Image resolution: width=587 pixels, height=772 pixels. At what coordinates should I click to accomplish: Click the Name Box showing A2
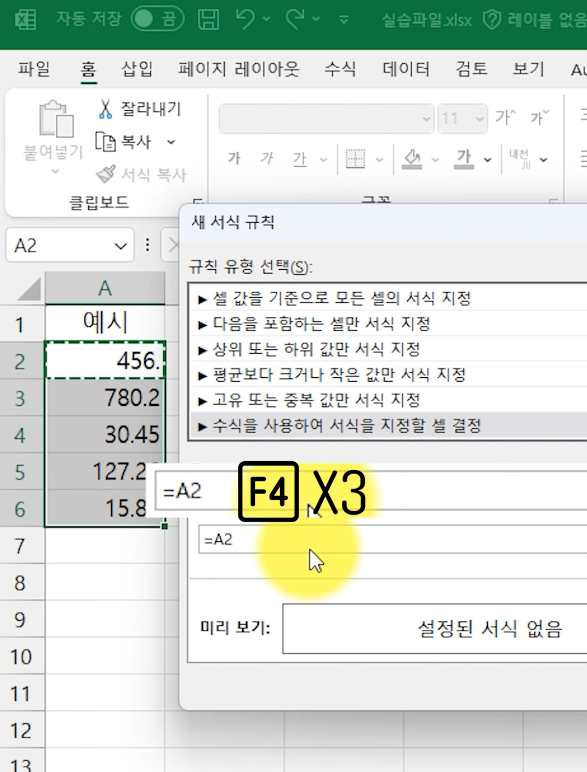[58, 245]
